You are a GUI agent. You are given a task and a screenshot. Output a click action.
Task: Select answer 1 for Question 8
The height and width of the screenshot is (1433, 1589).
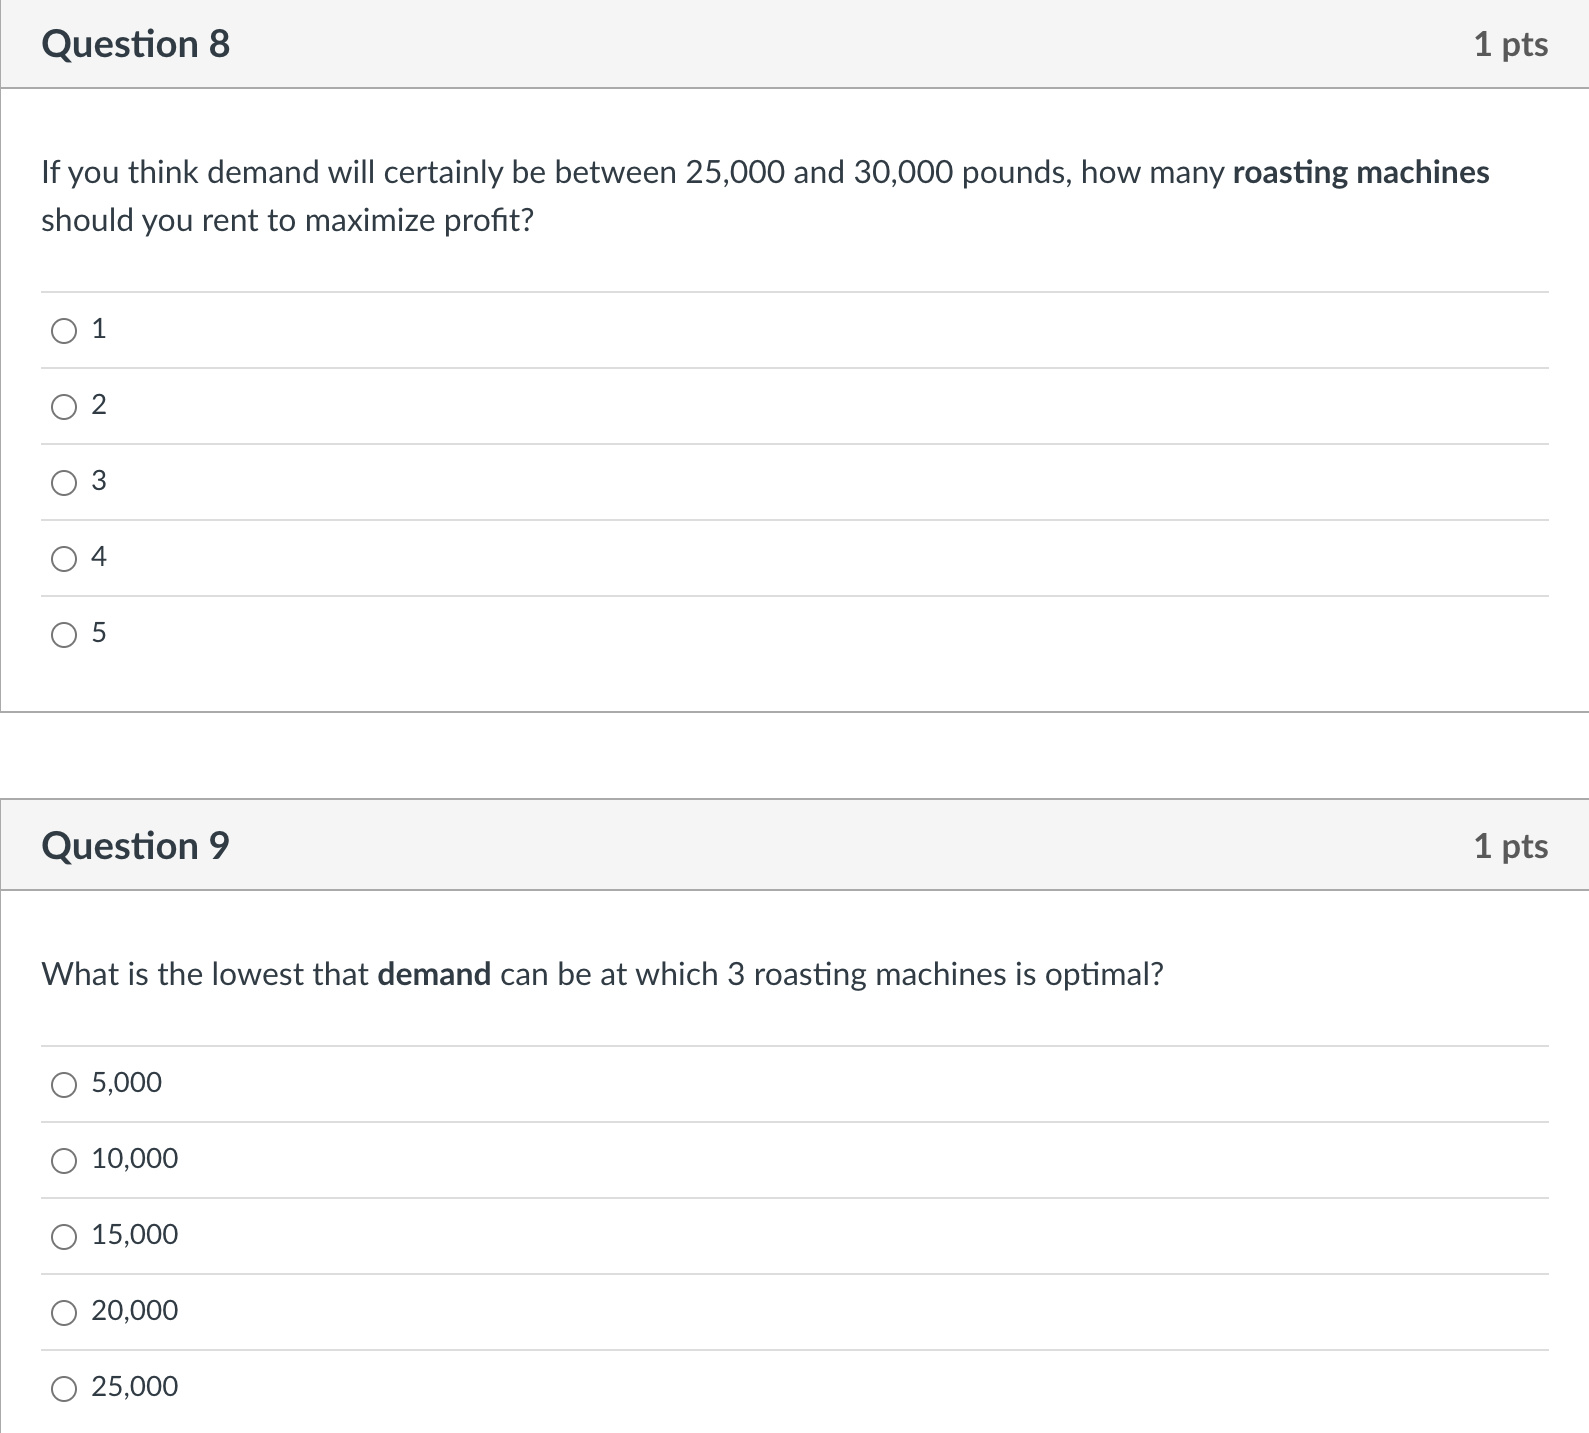coord(64,331)
